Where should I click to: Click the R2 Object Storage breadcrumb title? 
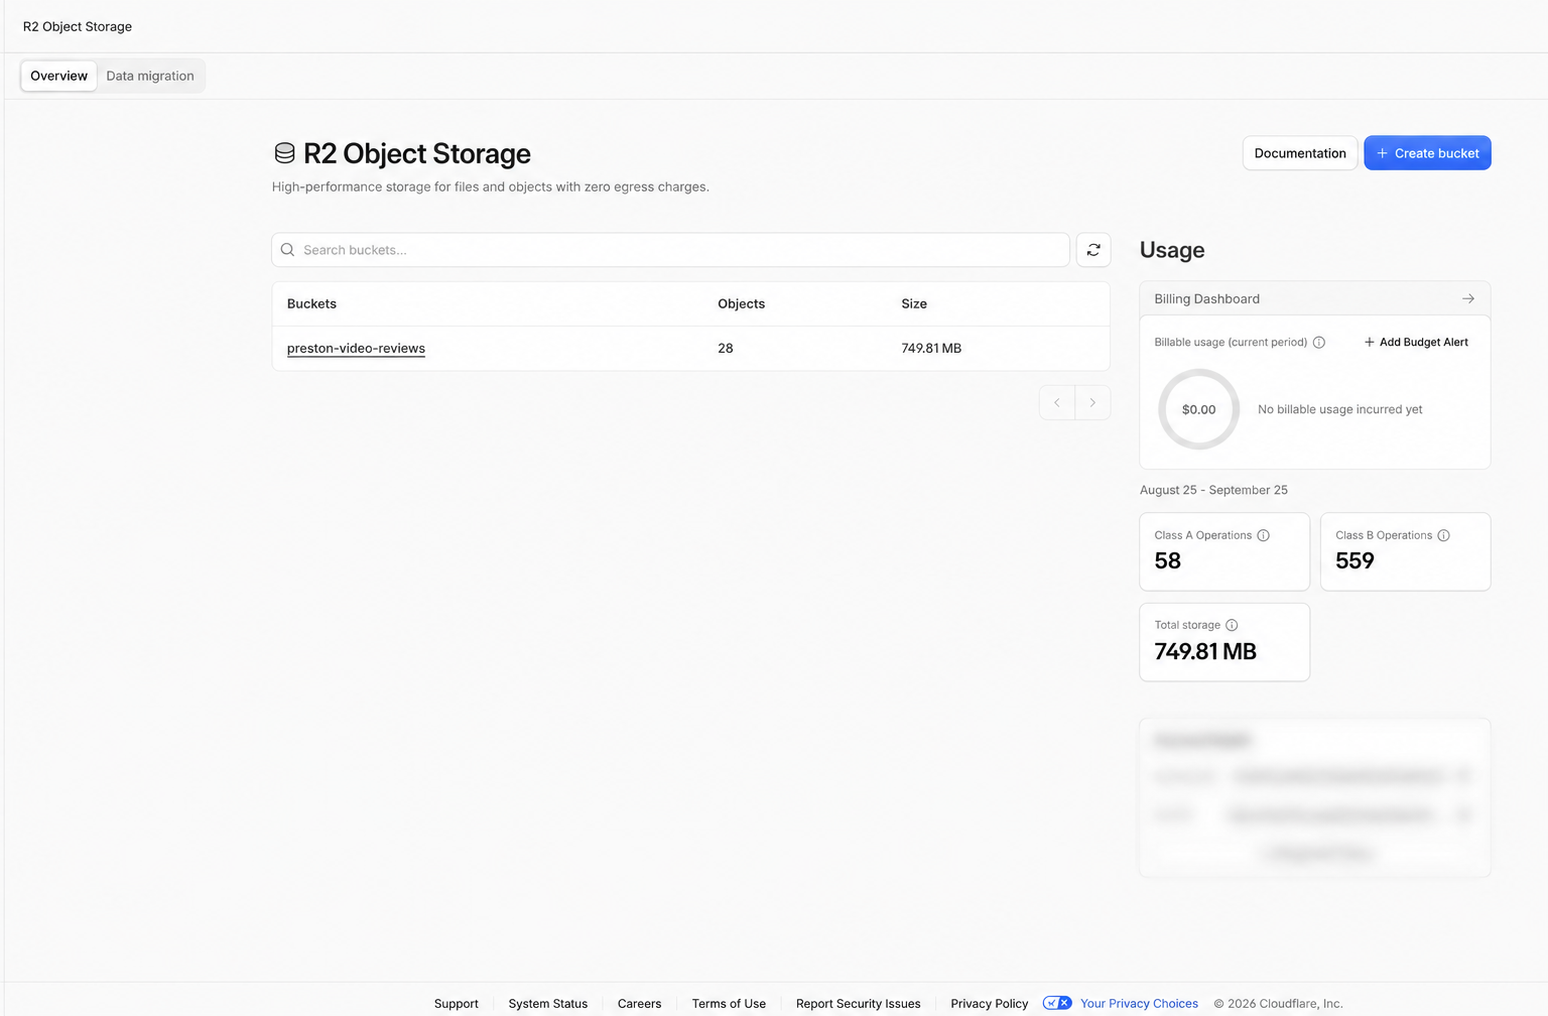(77, 26)
